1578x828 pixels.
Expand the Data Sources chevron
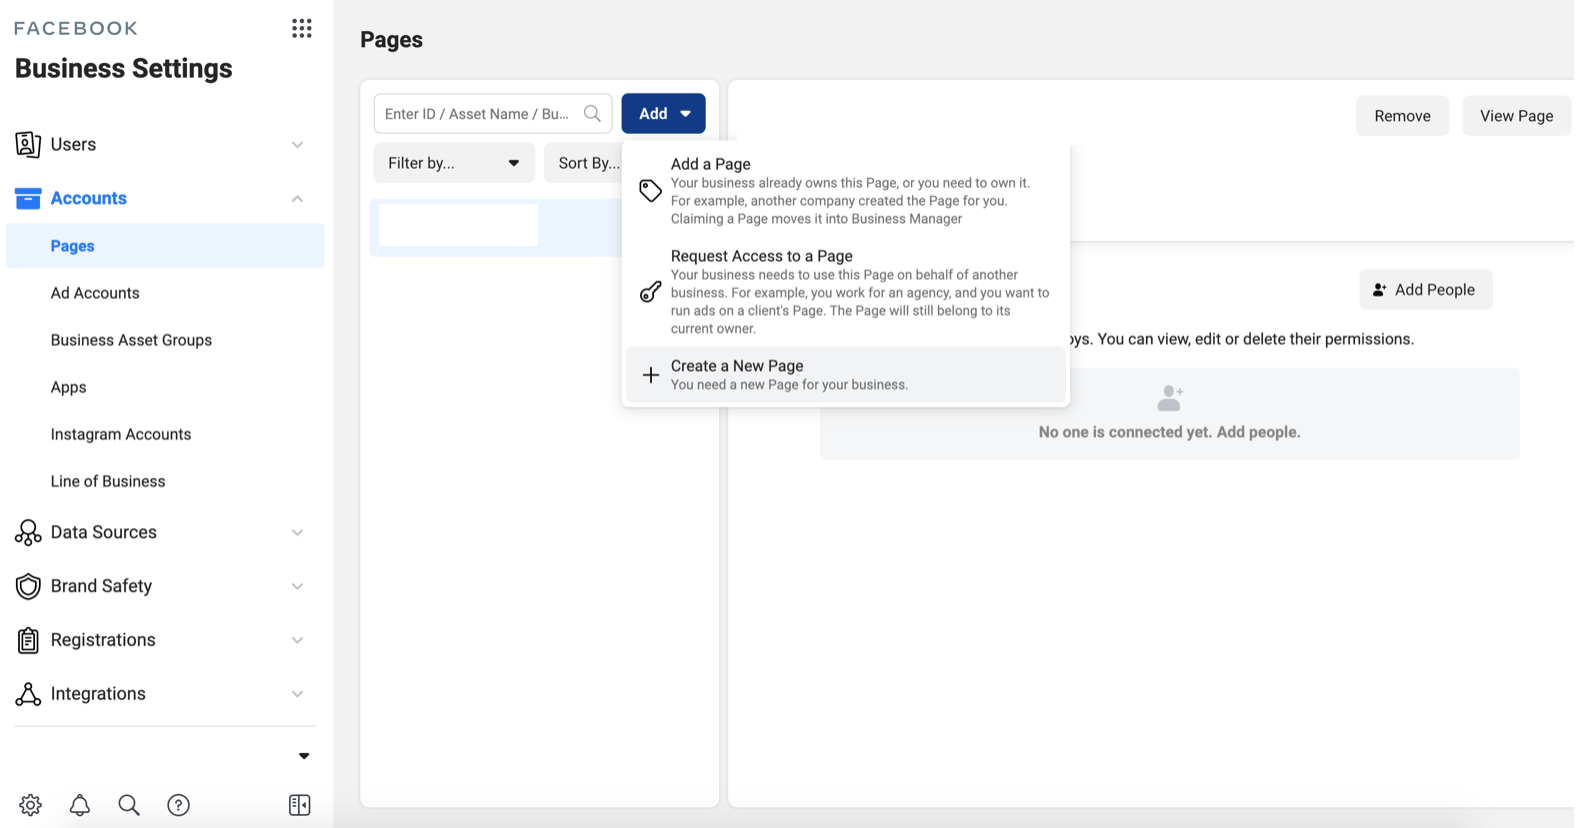click(x=297, y=532)
